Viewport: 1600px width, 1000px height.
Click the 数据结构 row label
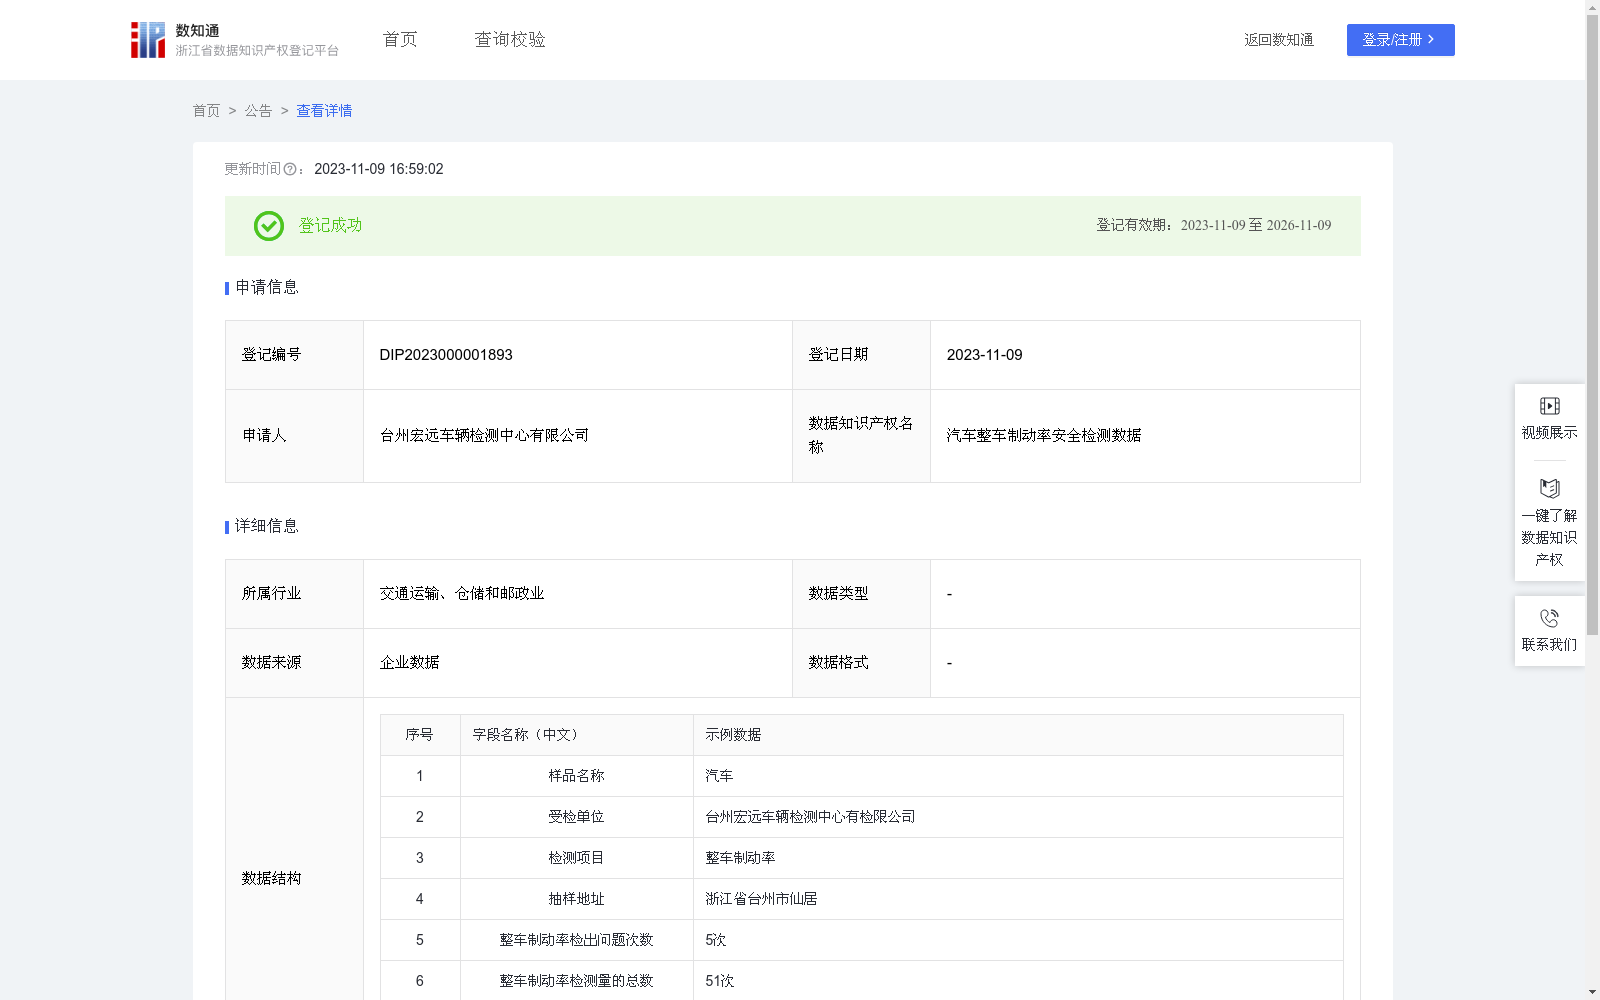271,879
